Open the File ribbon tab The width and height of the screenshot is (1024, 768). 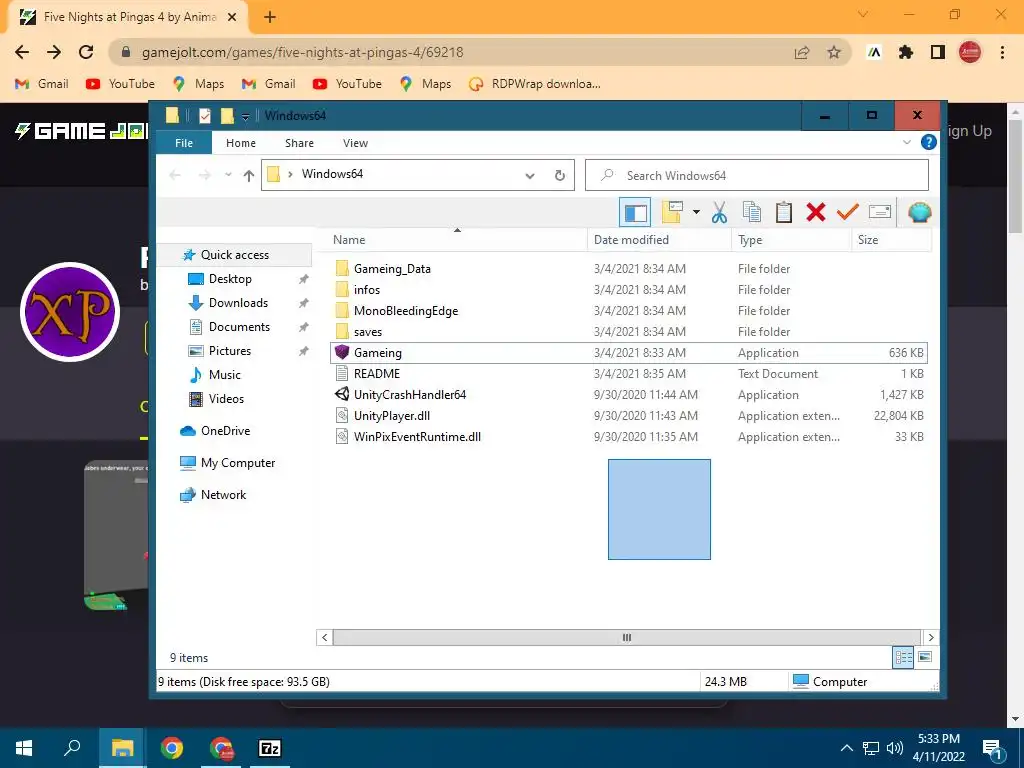pyautogui.click(x=184, y=143)
